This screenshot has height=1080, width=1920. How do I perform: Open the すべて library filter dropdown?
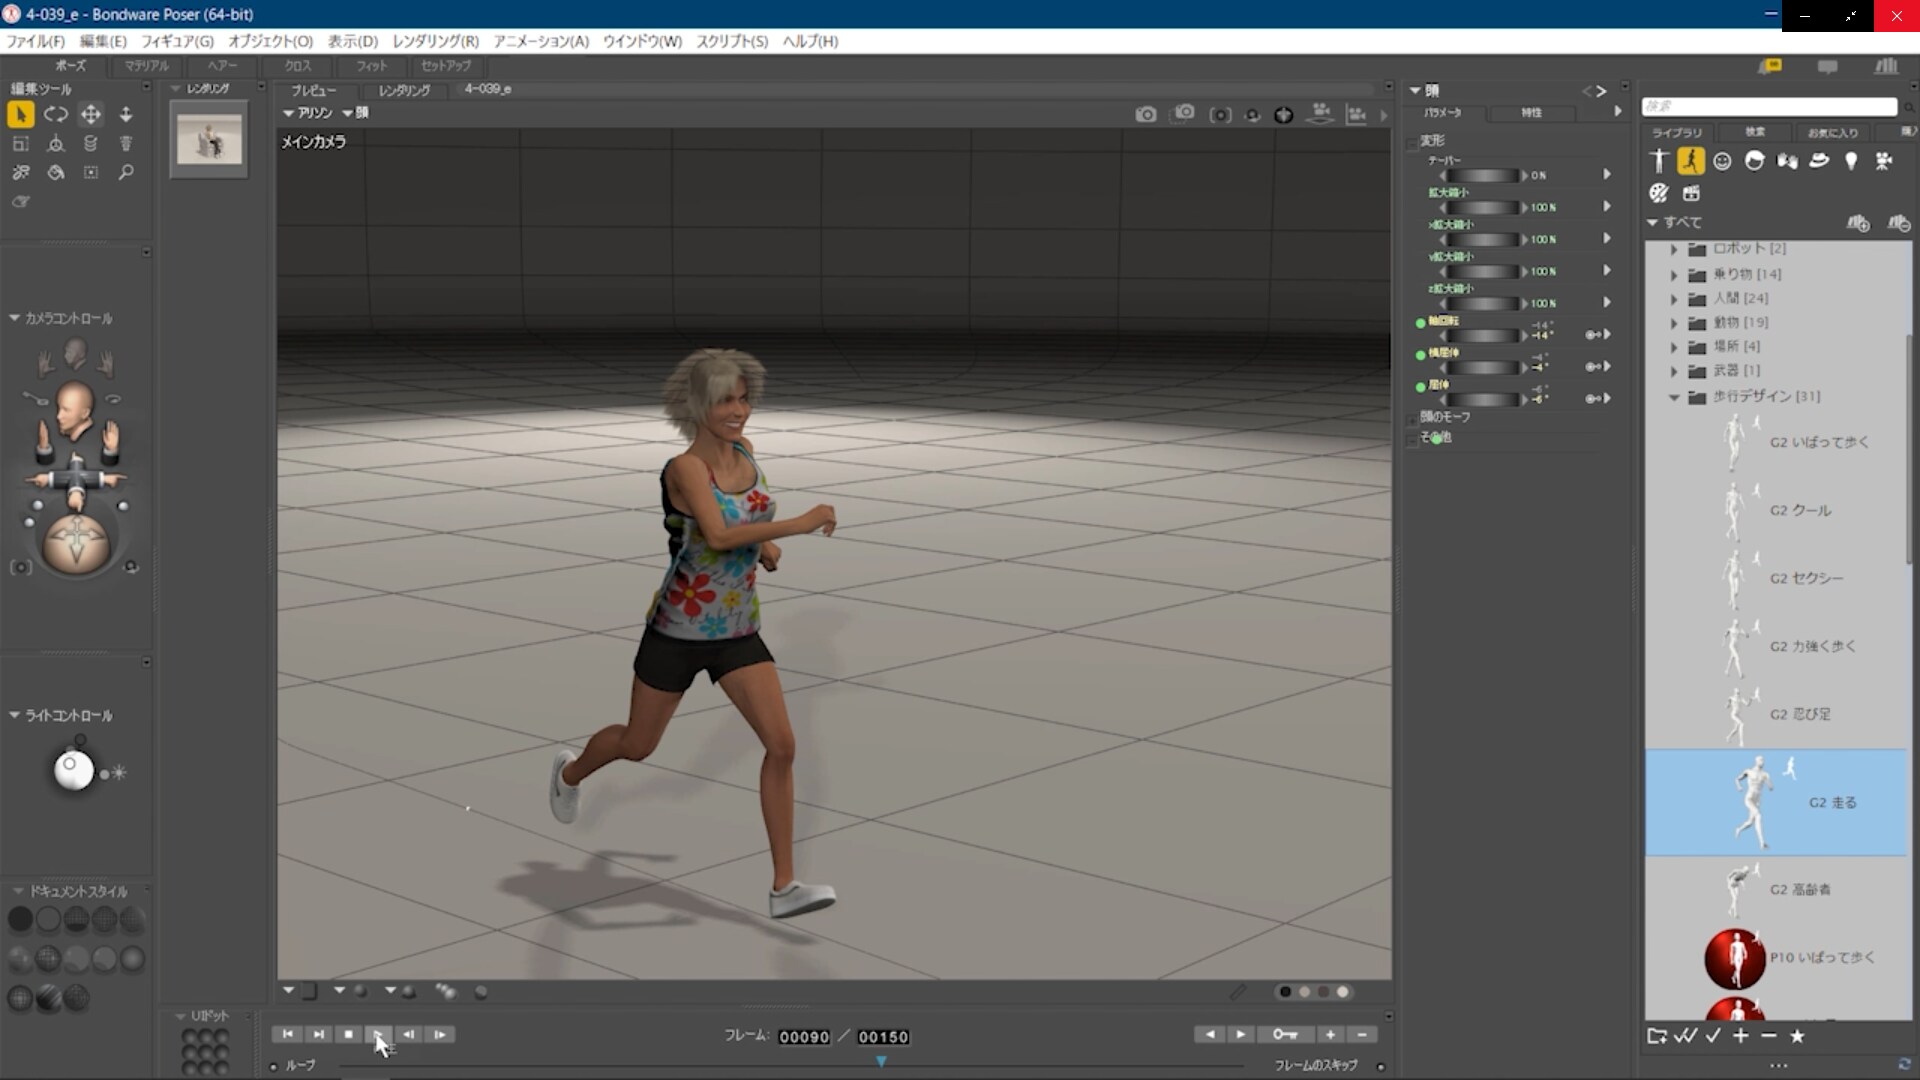coord(1675,223)
